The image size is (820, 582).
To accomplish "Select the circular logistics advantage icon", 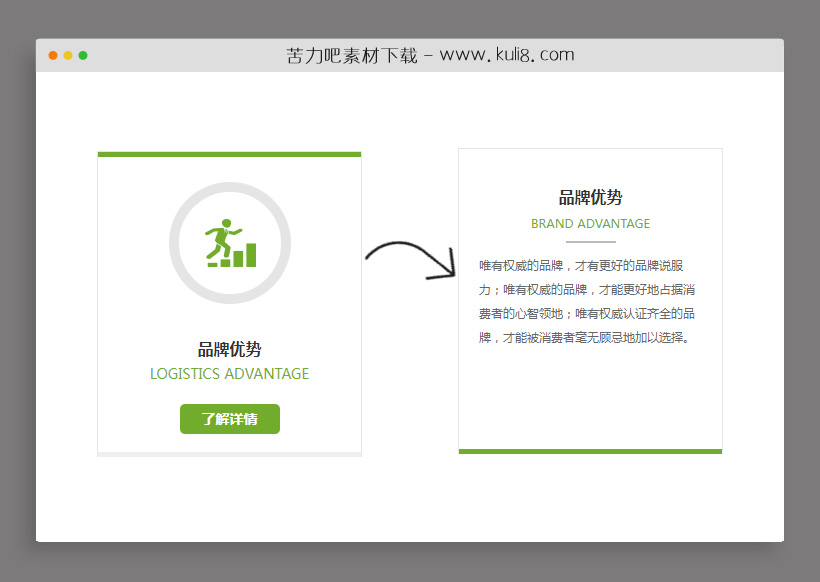I will pyautogui.click(x=230, y=242).
